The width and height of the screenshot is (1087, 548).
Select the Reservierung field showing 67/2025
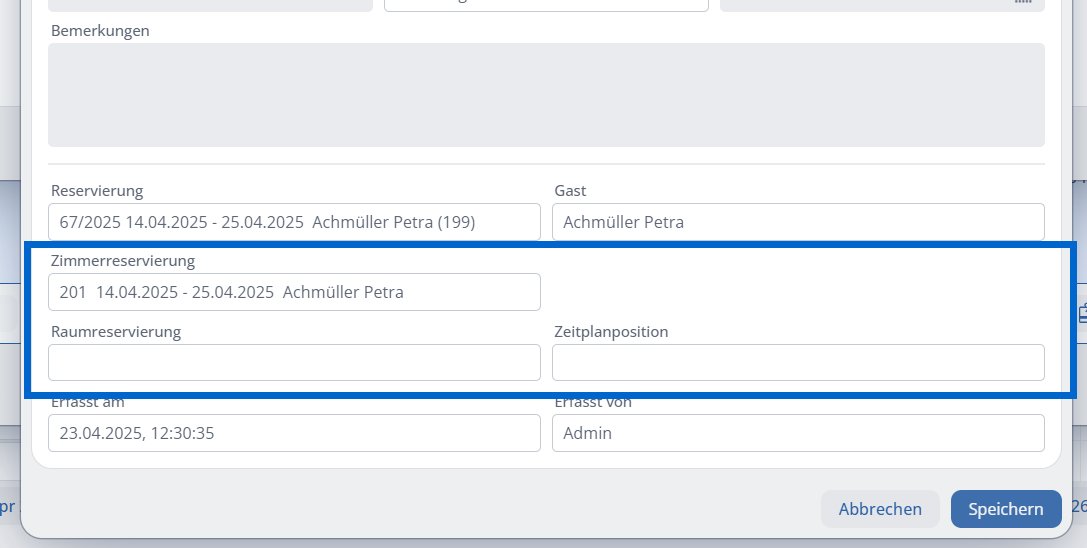(x=294, y=222)
